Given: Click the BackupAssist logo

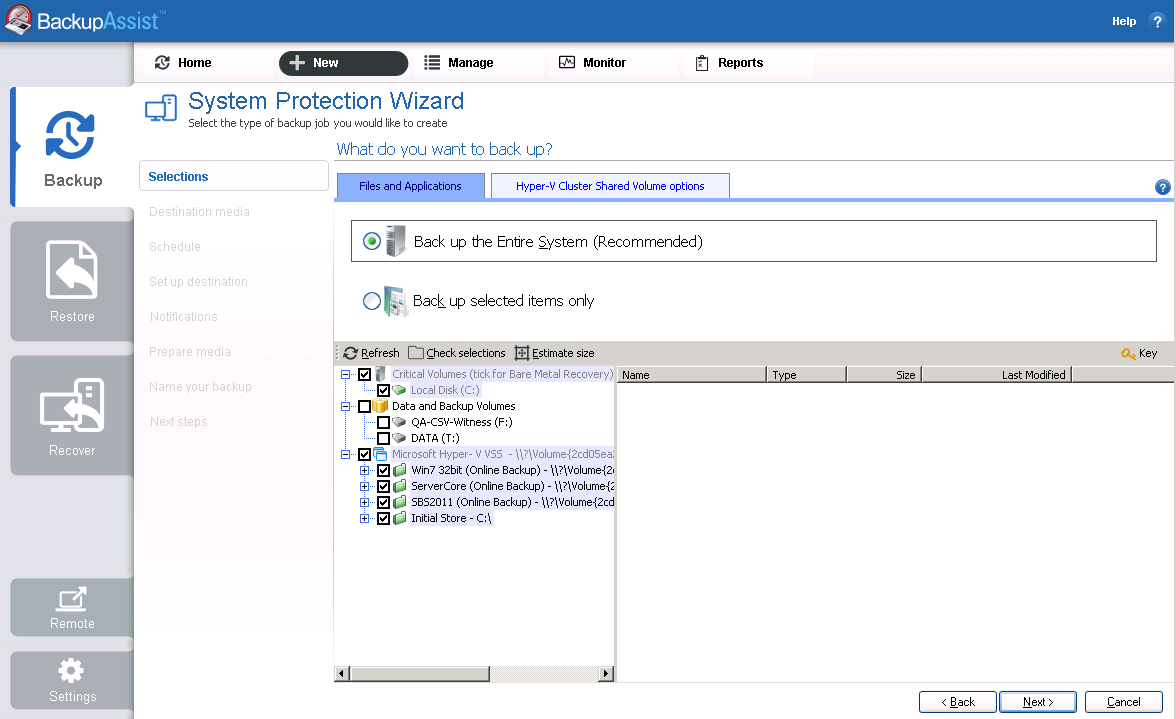Looking at the screenshot, I should (84, 20).
